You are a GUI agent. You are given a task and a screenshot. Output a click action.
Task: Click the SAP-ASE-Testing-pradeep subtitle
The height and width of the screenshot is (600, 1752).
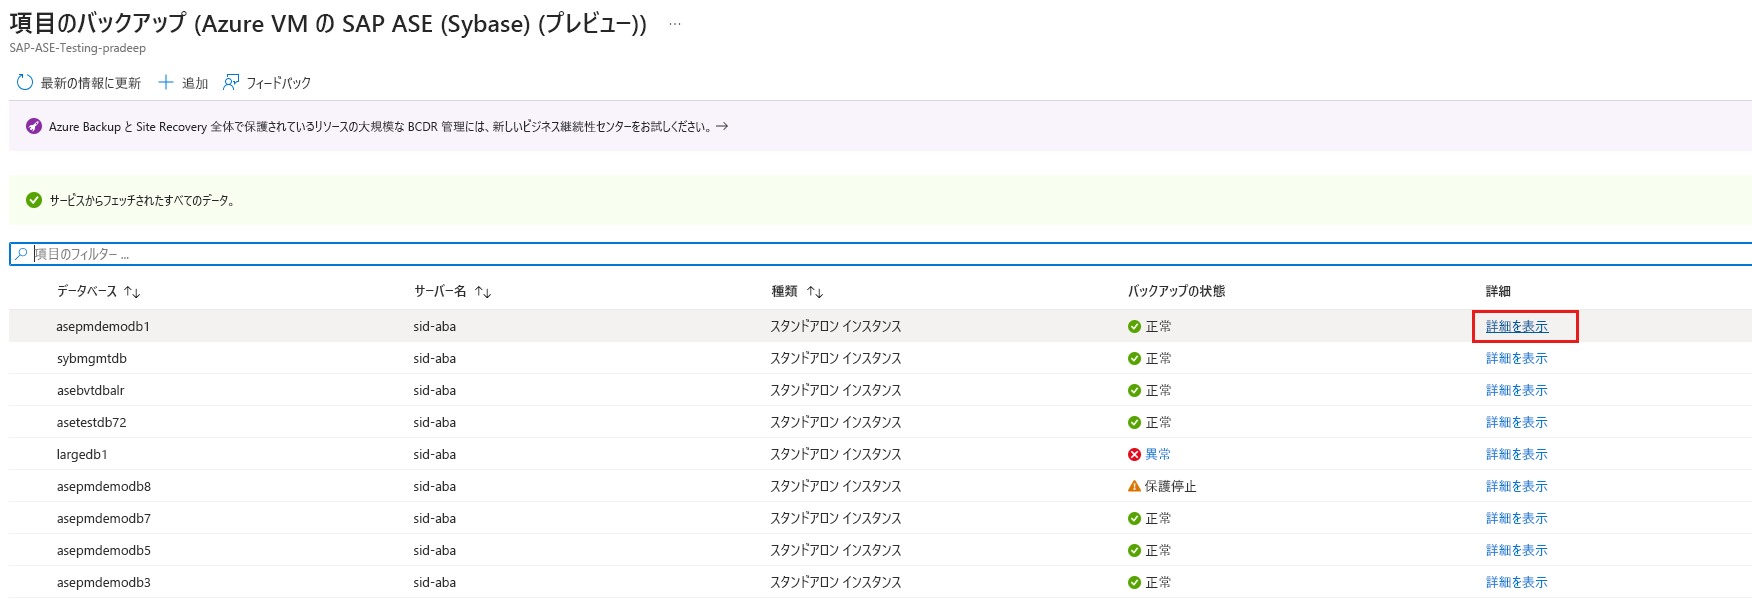point(78,48)
